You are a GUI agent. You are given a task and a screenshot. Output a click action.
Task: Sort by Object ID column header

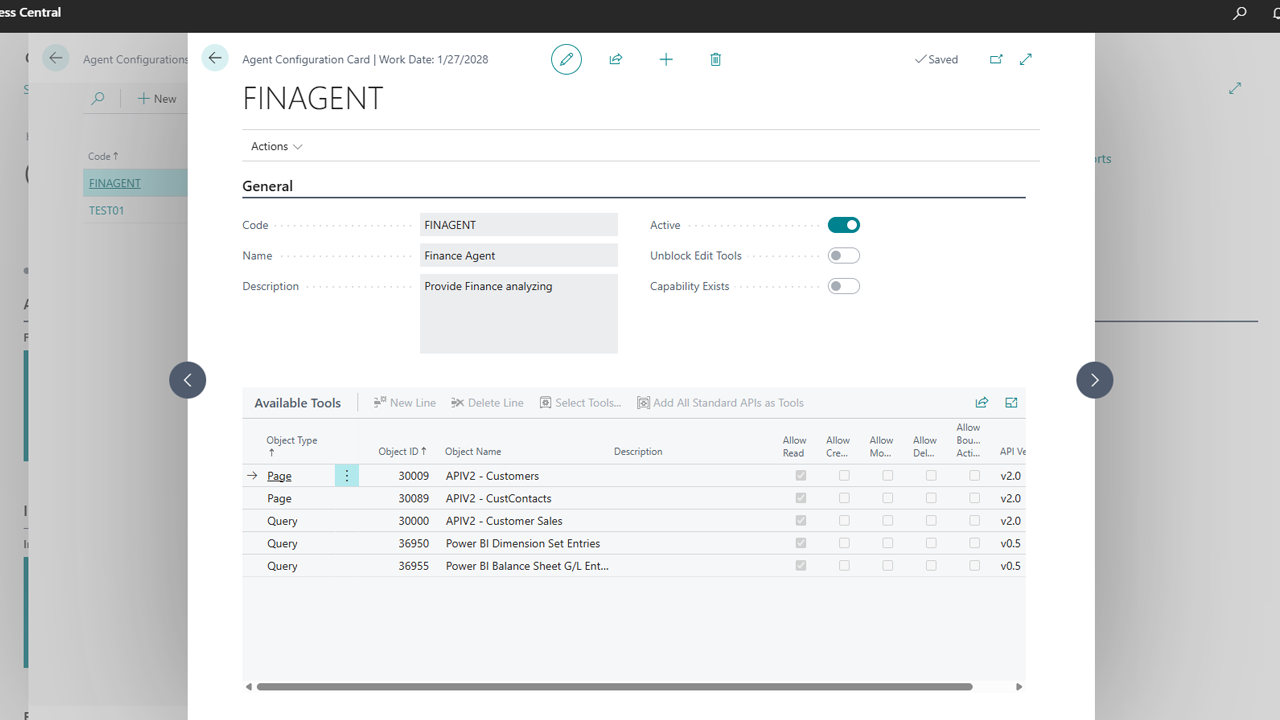402,452
